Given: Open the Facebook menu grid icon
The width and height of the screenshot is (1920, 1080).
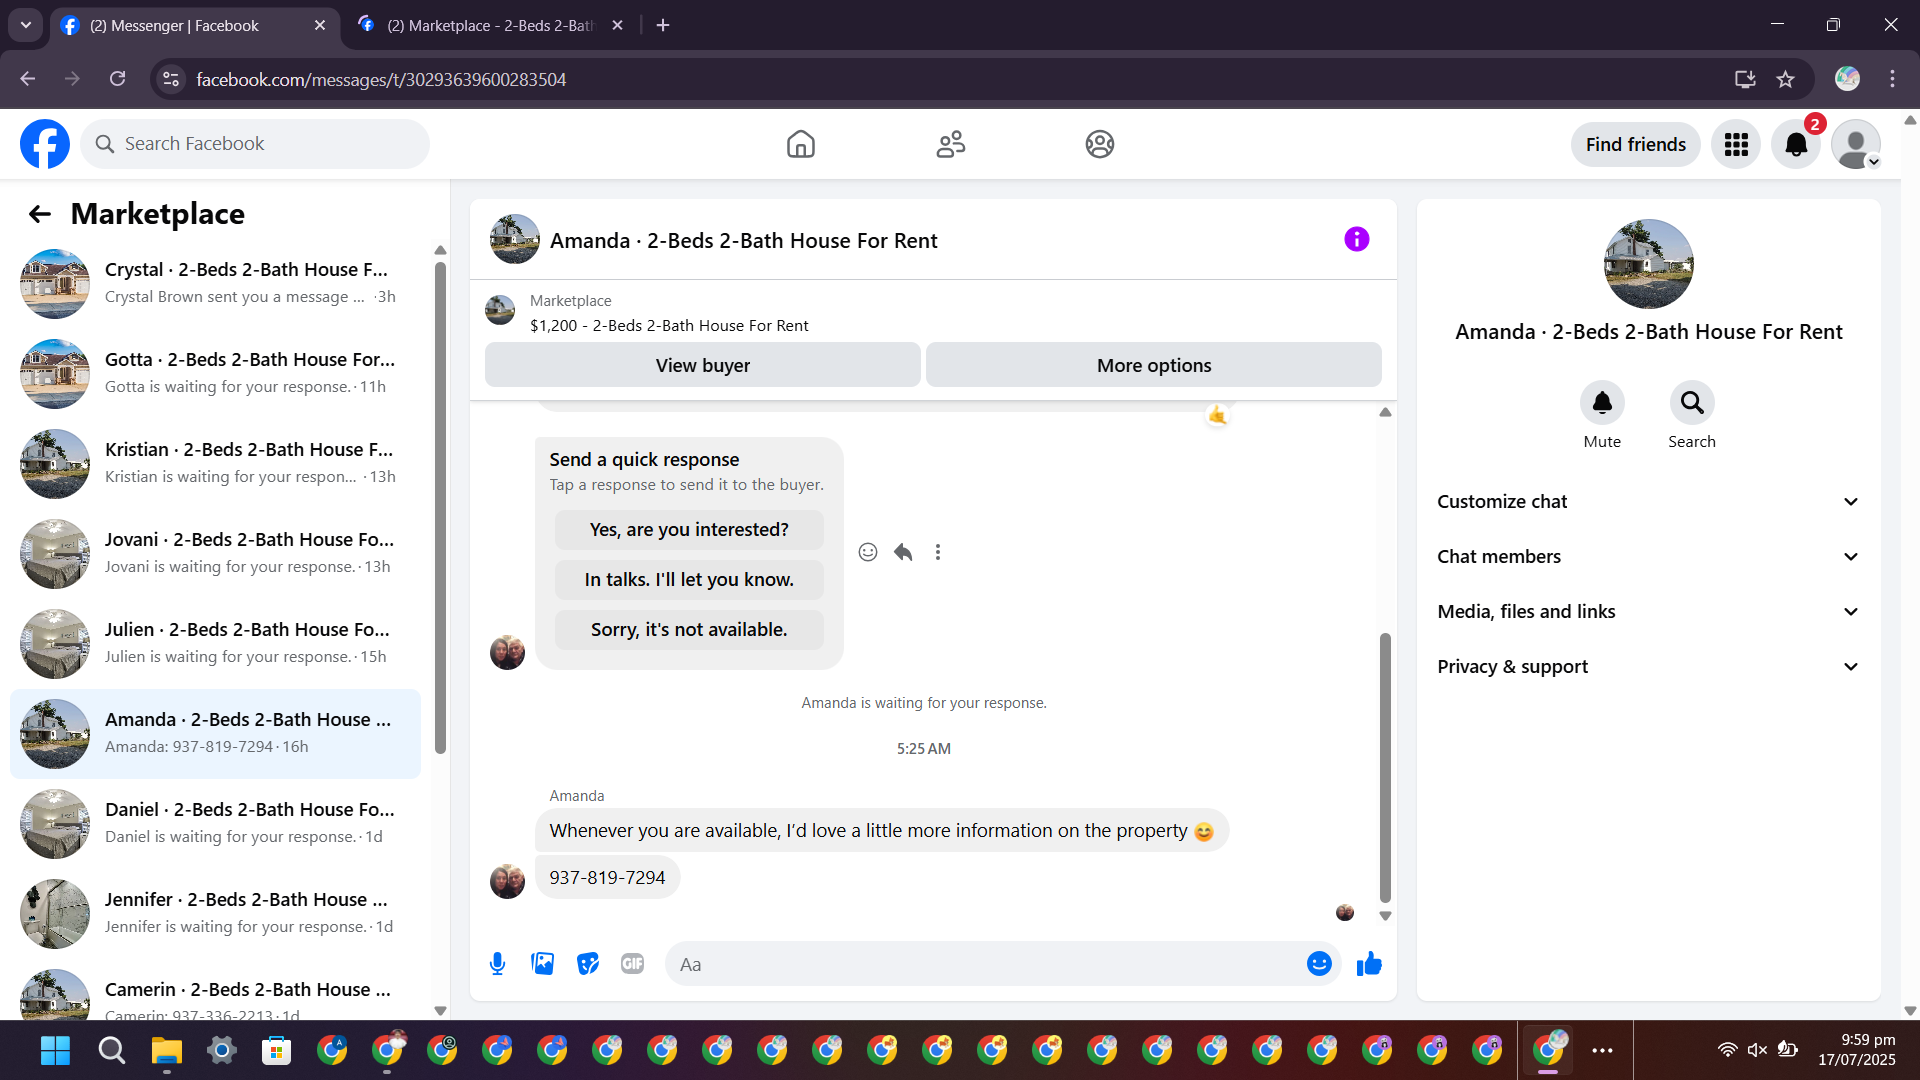Looking at the screenshot, I should 1736,145.
